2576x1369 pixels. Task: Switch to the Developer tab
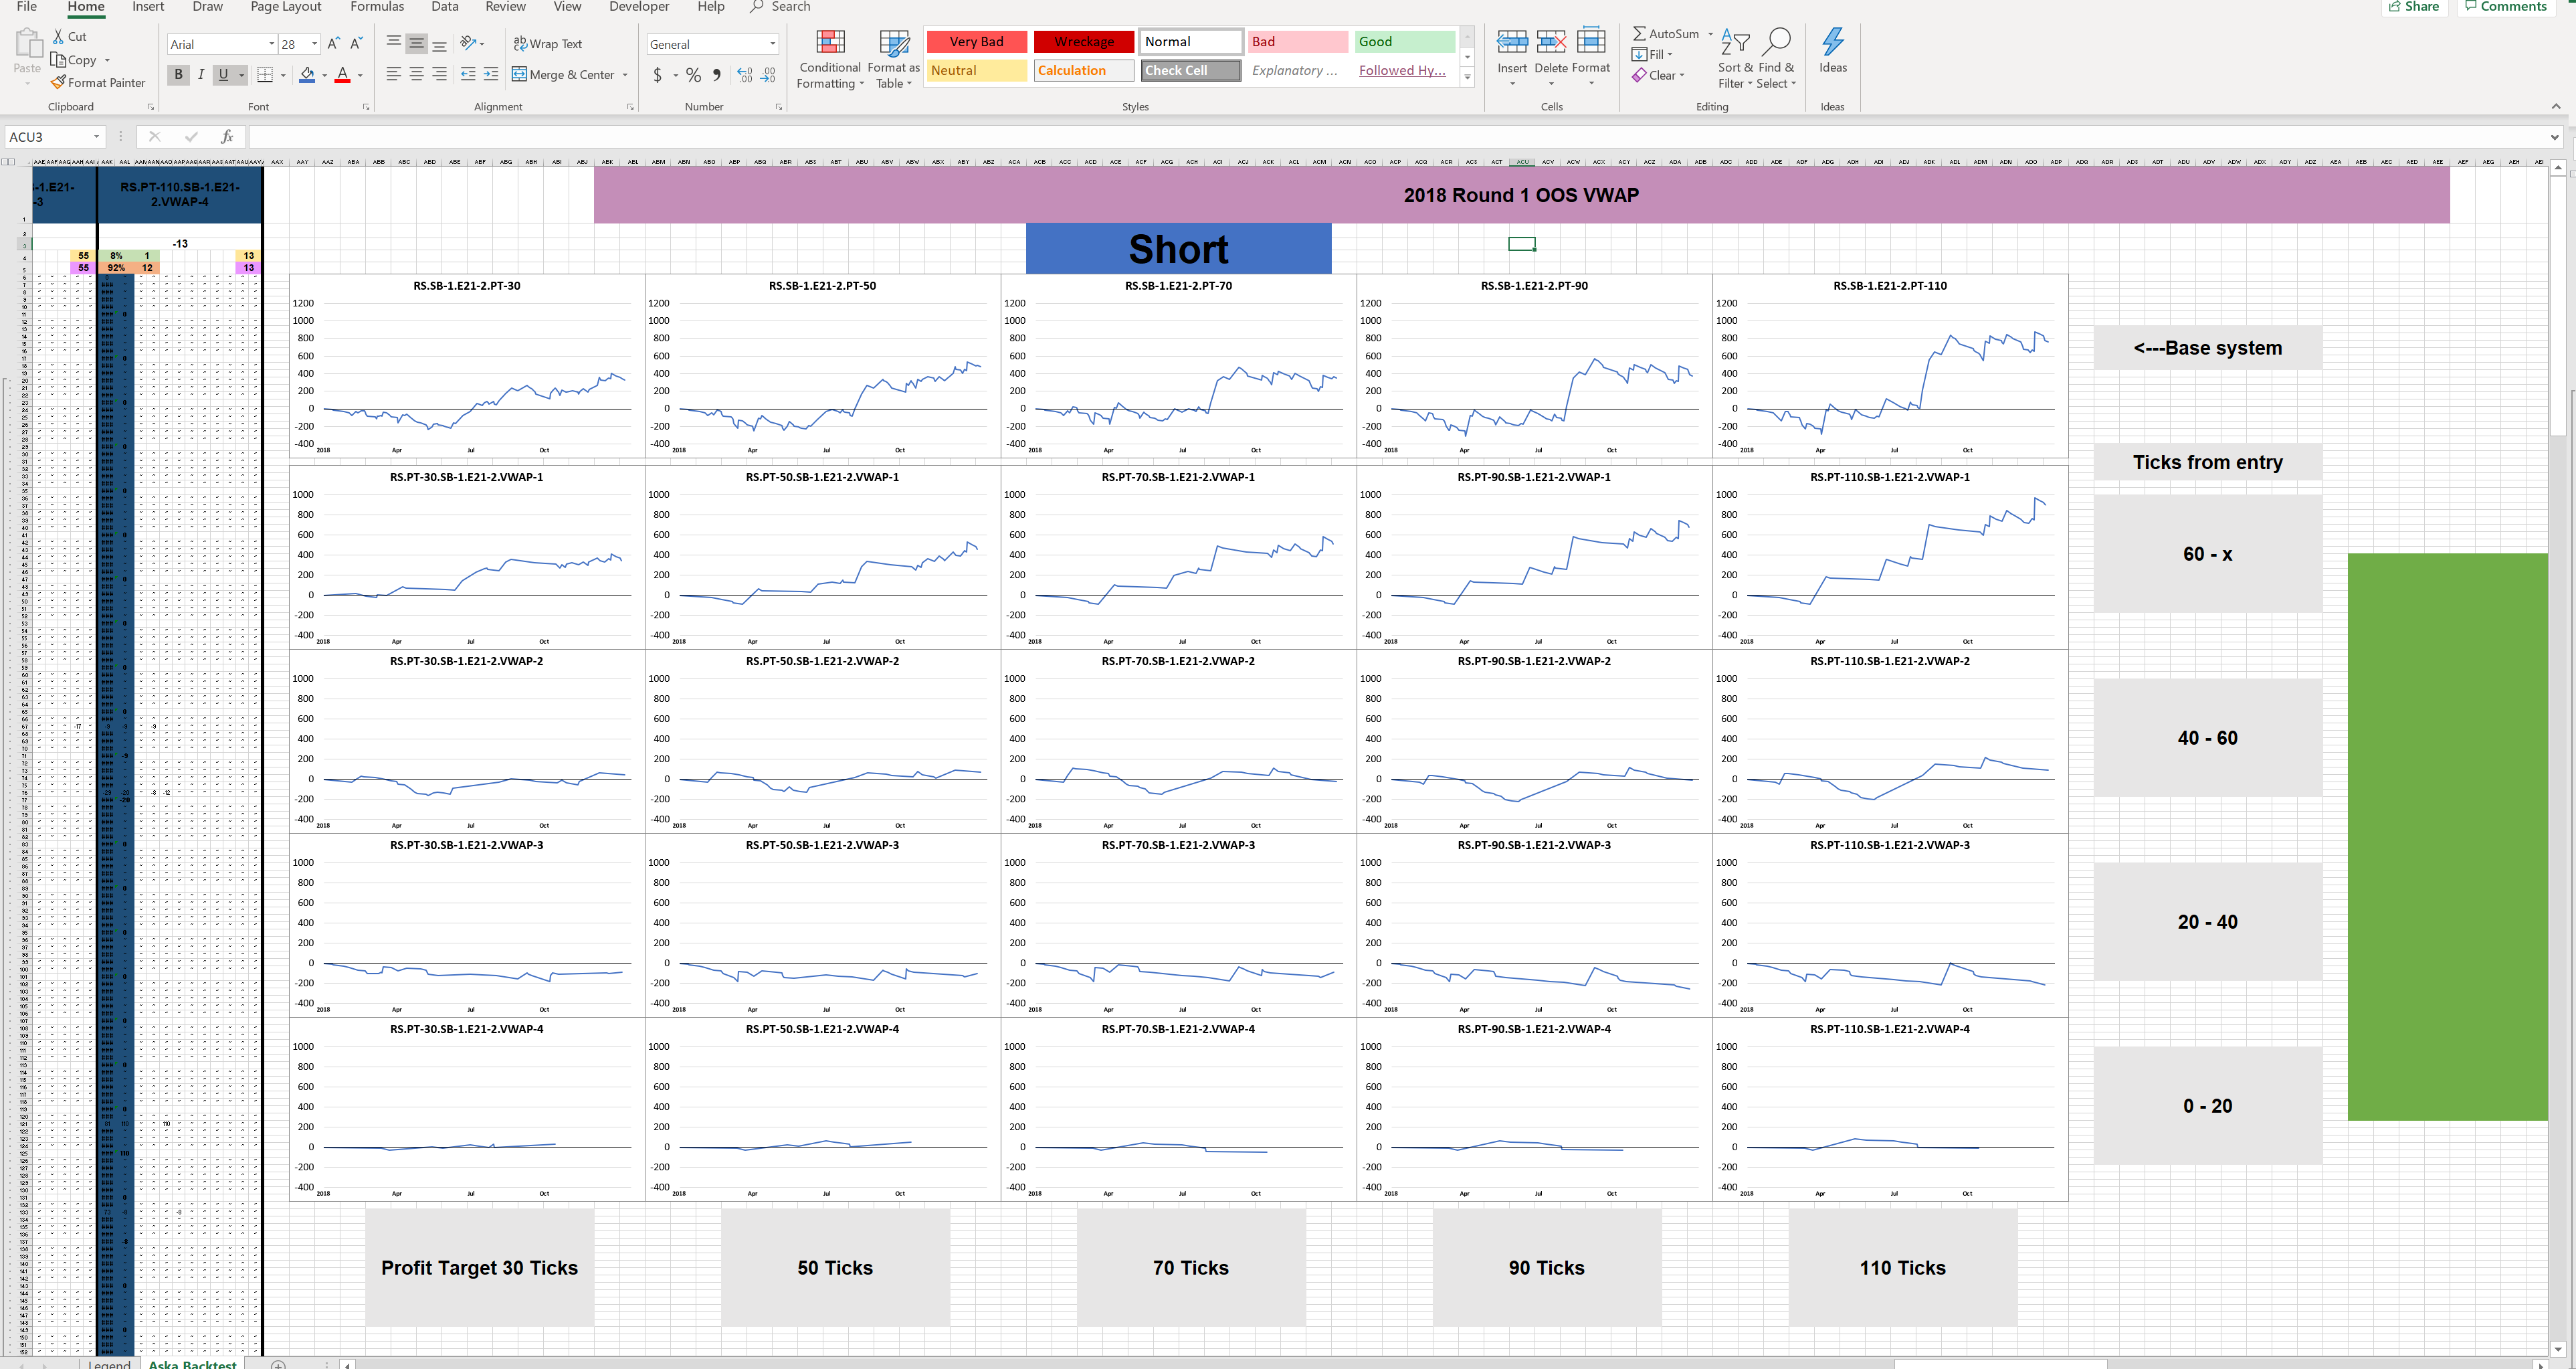(639, 7)
